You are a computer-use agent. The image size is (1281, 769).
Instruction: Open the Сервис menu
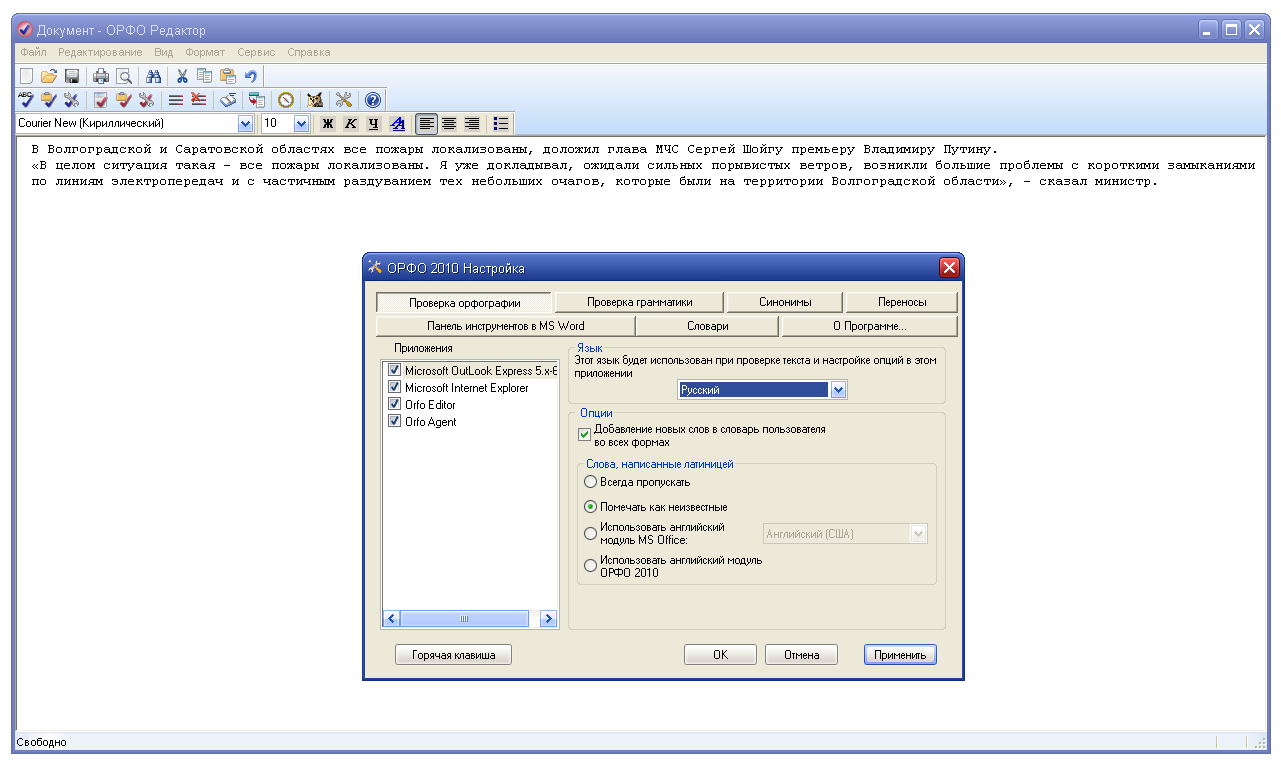coord(257,52)
